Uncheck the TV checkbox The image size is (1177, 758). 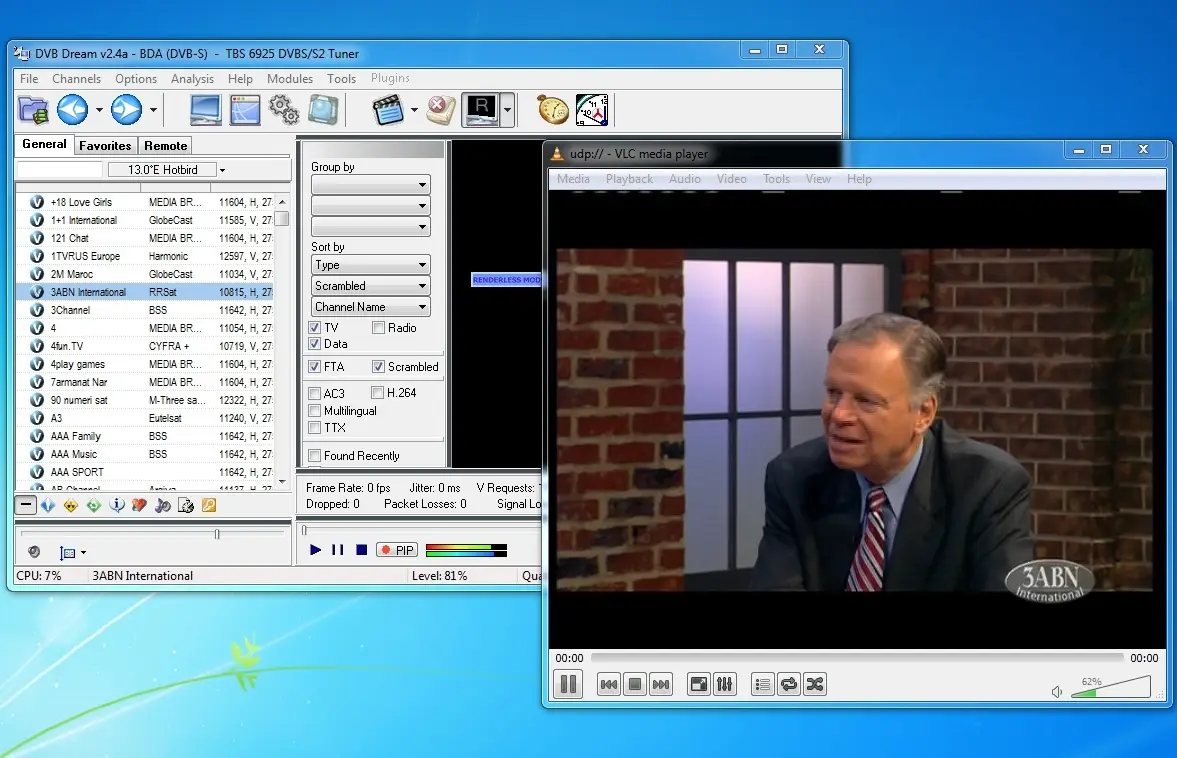(x=315, y=328)
